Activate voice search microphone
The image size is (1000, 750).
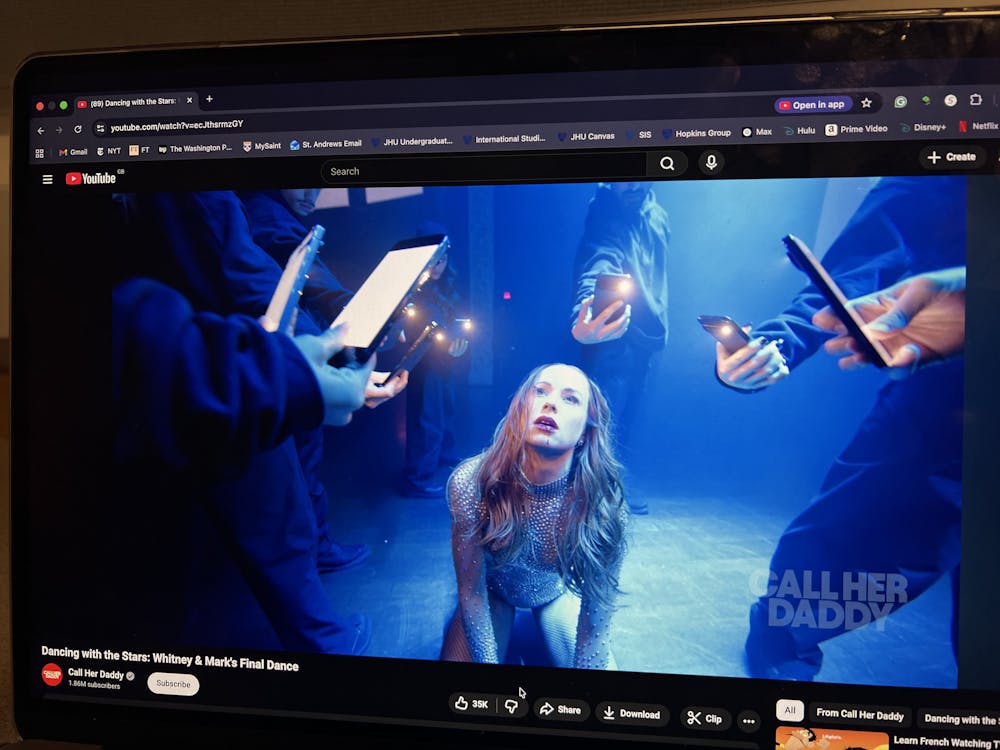pos(711,162)
